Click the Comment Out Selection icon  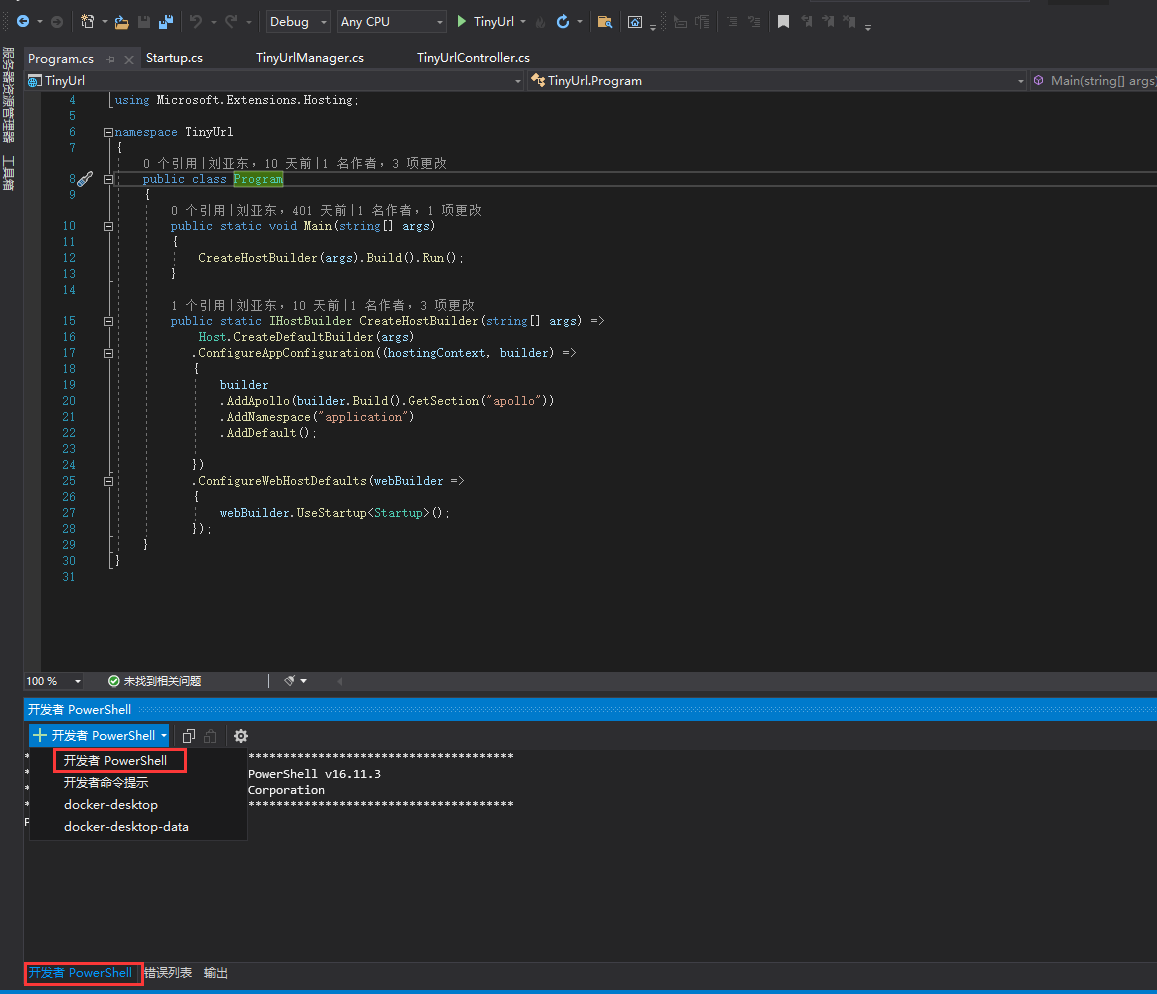pos(732,22)
